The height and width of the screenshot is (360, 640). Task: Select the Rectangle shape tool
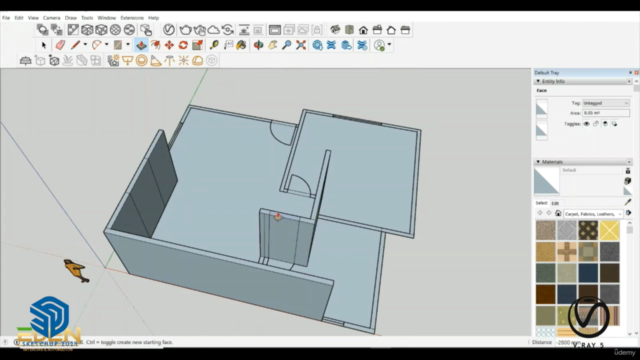[x=118, y=45]
